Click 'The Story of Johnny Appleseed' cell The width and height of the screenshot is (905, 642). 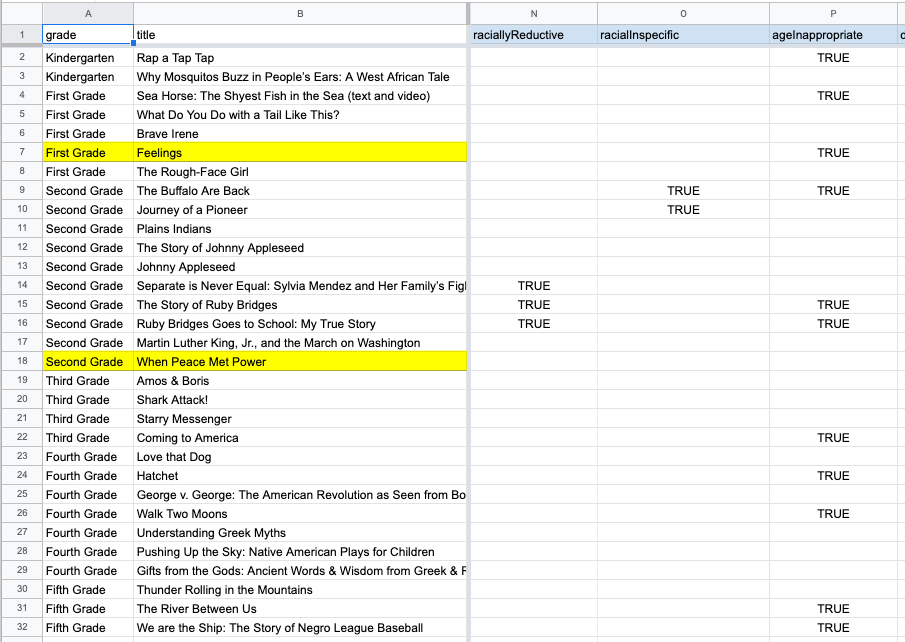click(x=300, y=248)
